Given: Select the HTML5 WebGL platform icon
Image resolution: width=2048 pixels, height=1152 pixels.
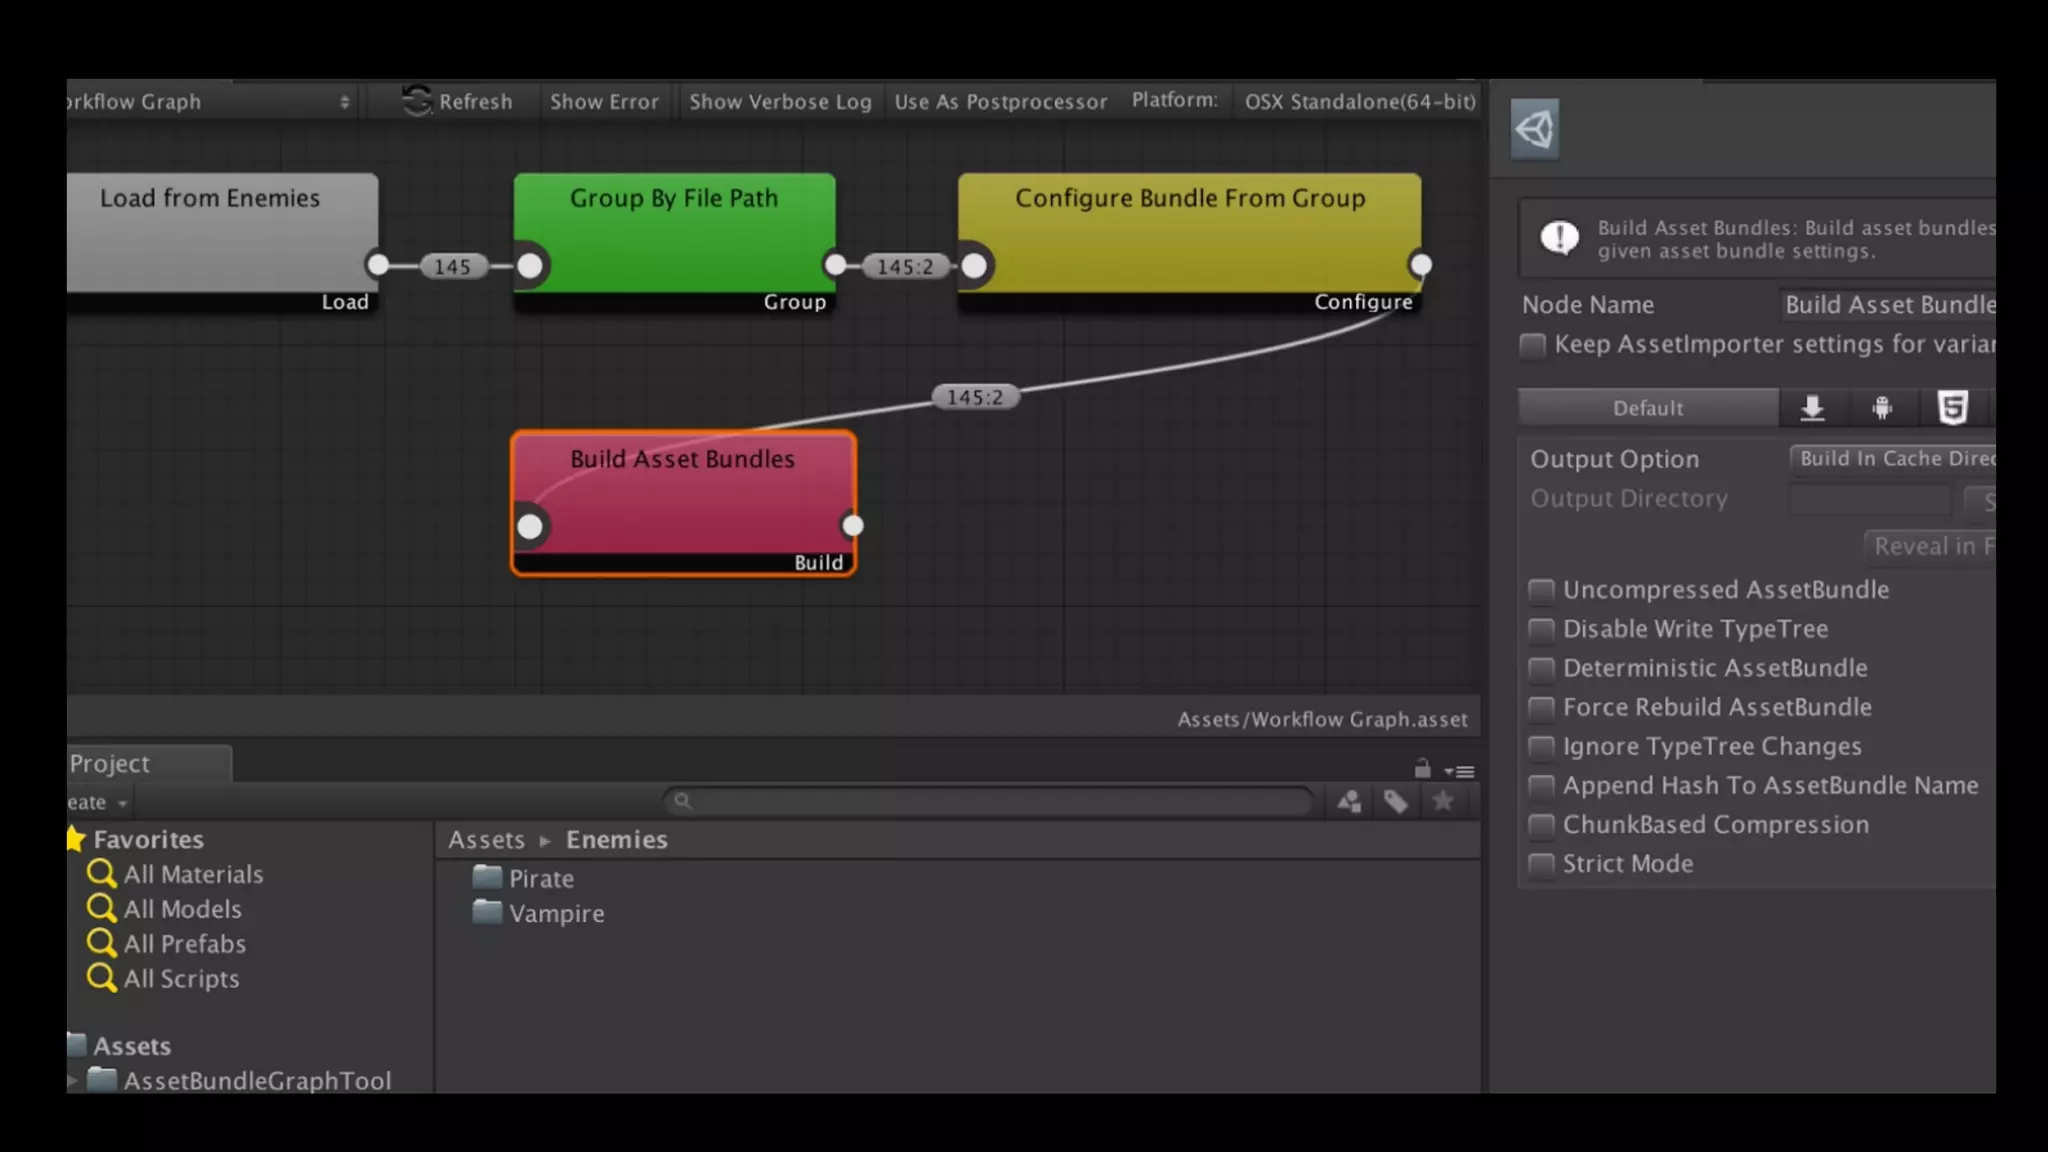Looking at the screenshot, I should click(x=1952, y=408).
